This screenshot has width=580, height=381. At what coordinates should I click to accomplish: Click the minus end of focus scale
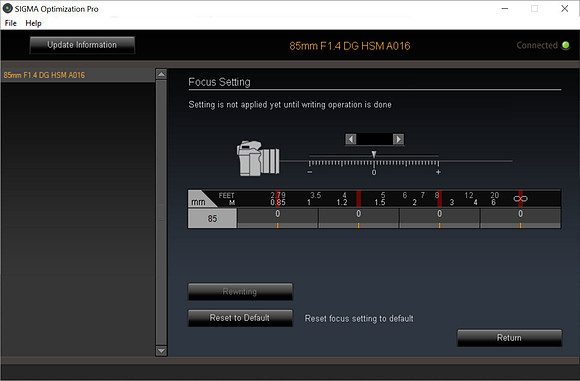[x=310, y=172]
